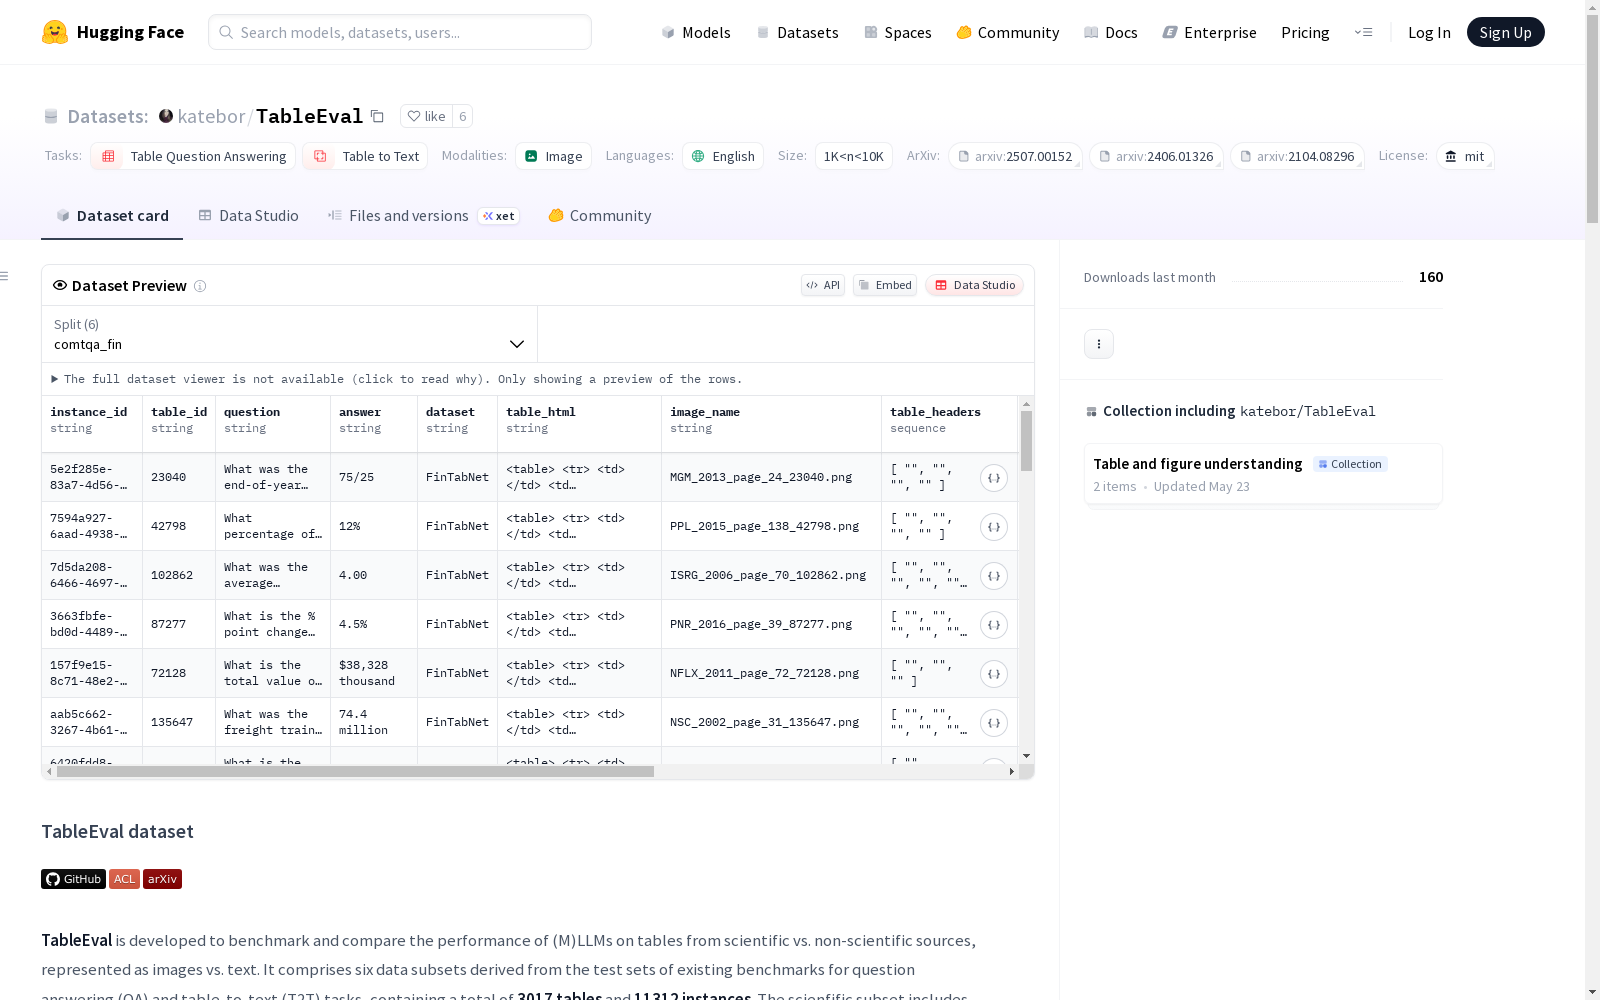Screen dimensions: 1600x1000
Task: Click the Sign Up button
Action: [1505, 32]
